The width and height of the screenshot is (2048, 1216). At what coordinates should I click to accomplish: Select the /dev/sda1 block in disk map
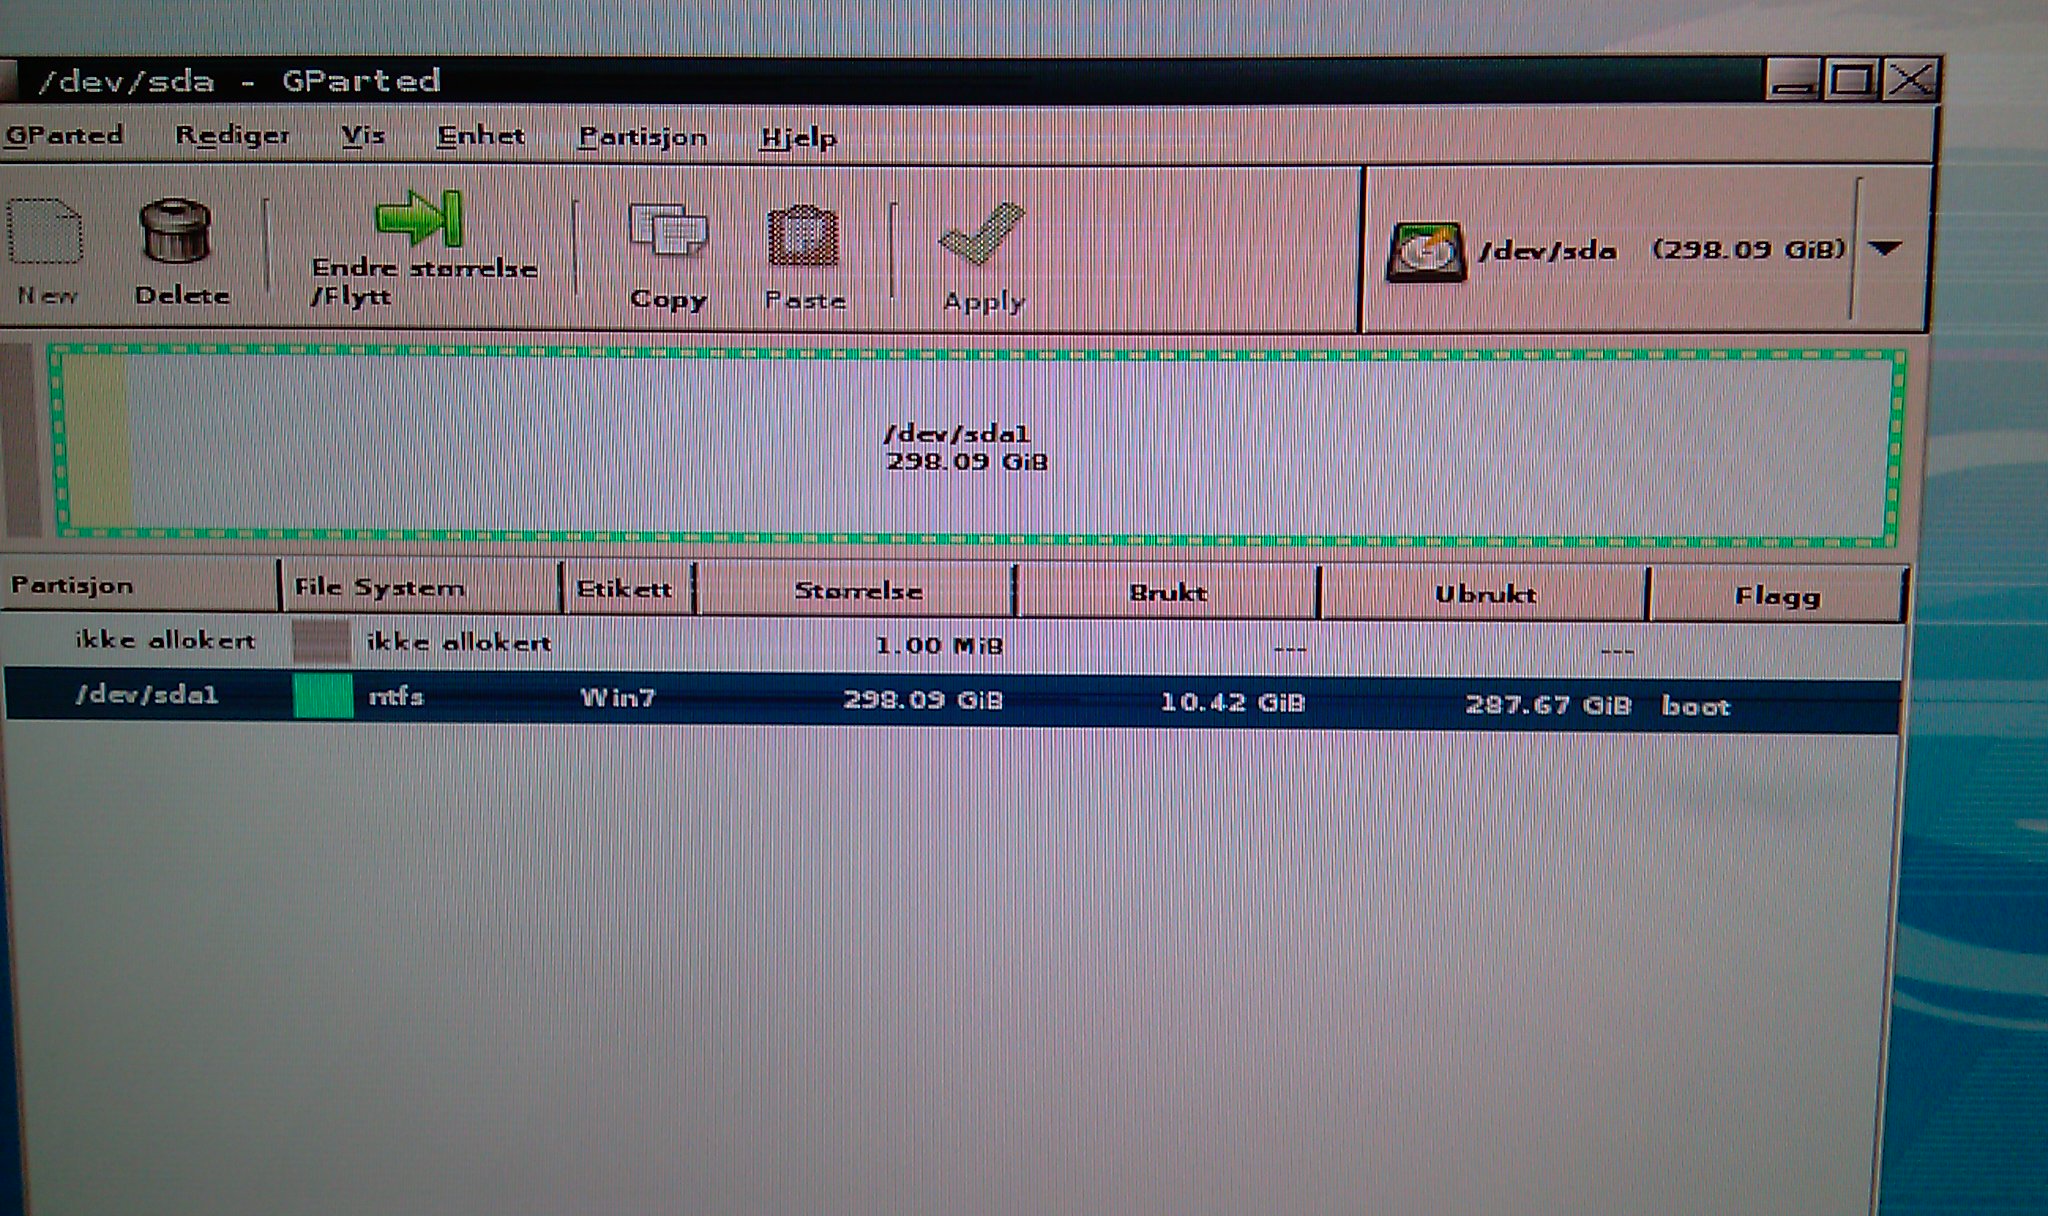click(977, 447)
